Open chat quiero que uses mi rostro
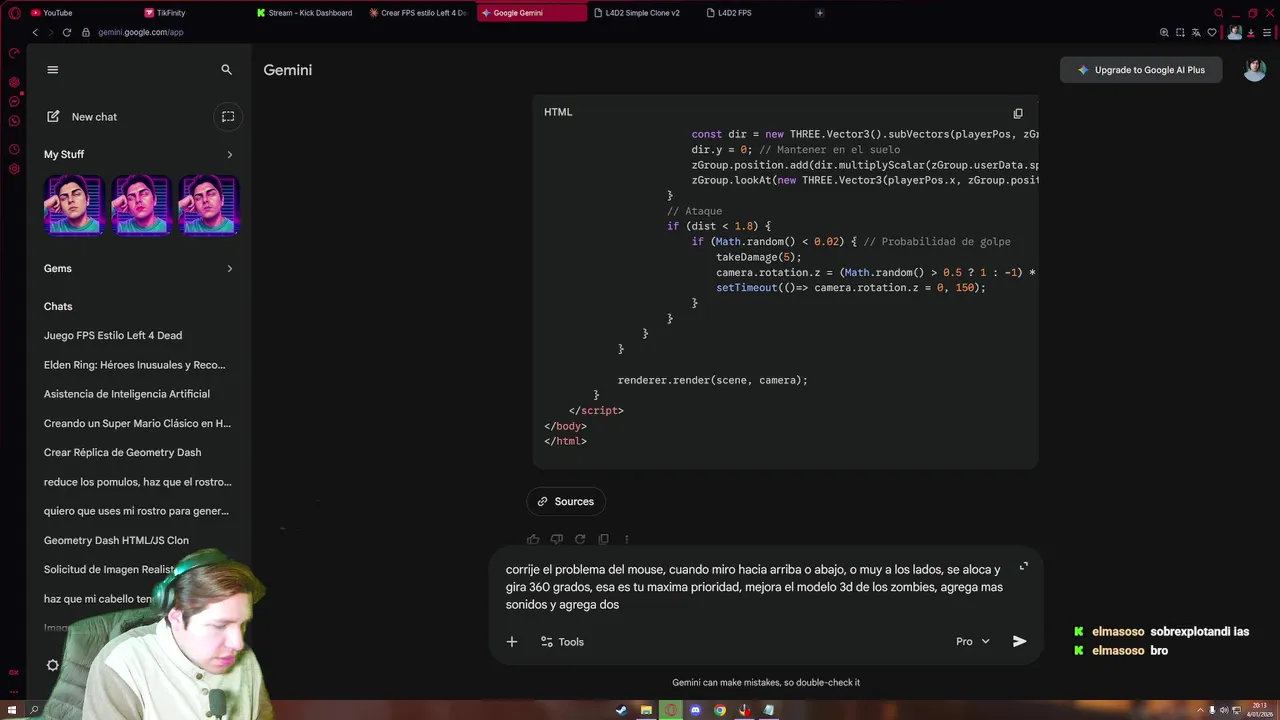1280x720 pixels. point(136,511)
